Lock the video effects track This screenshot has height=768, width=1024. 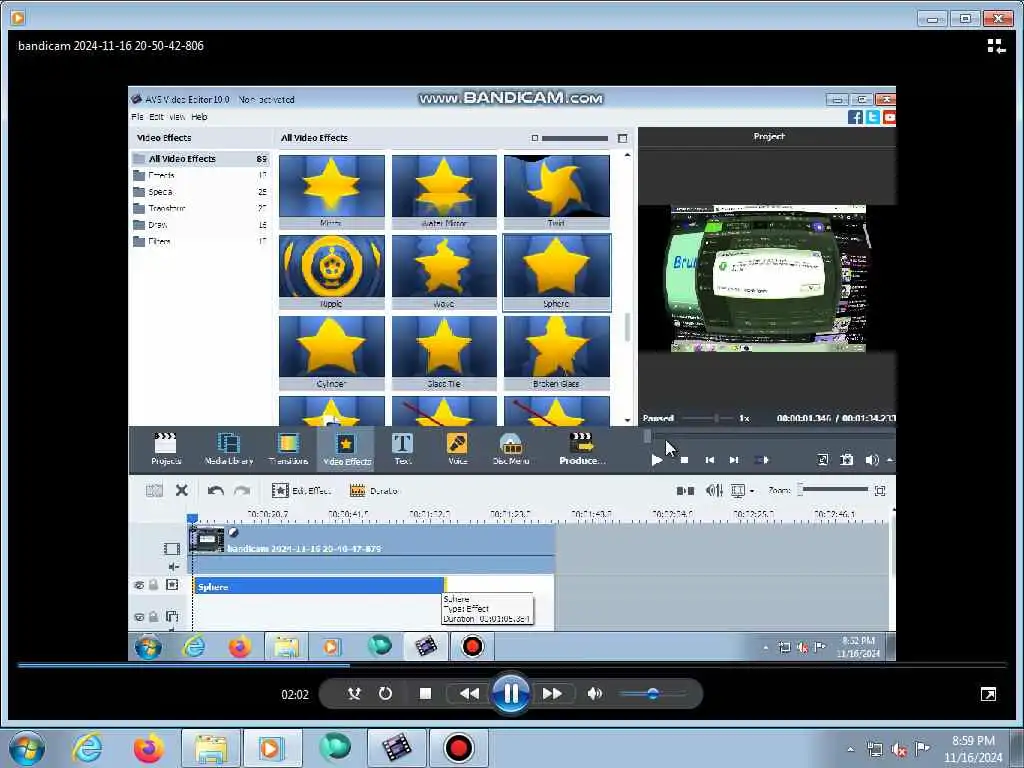[x=153, y=584]
